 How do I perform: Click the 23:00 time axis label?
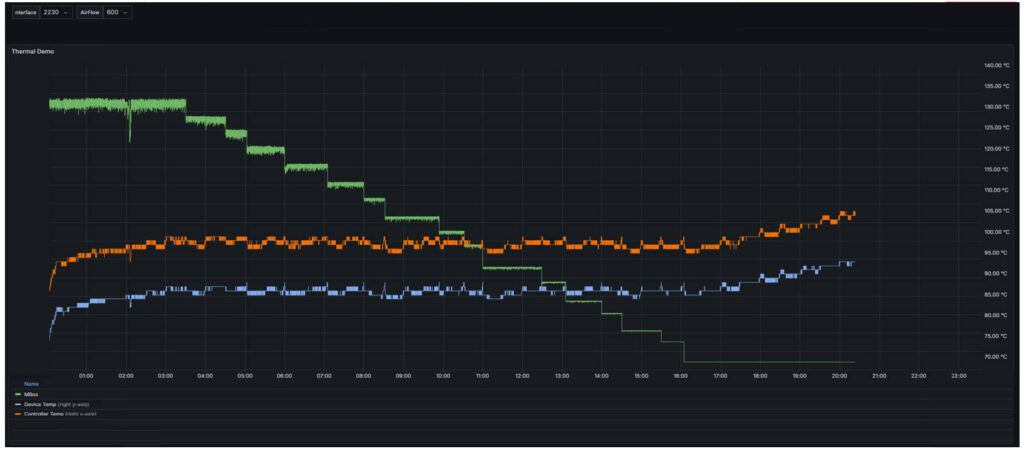coord(958,375)
